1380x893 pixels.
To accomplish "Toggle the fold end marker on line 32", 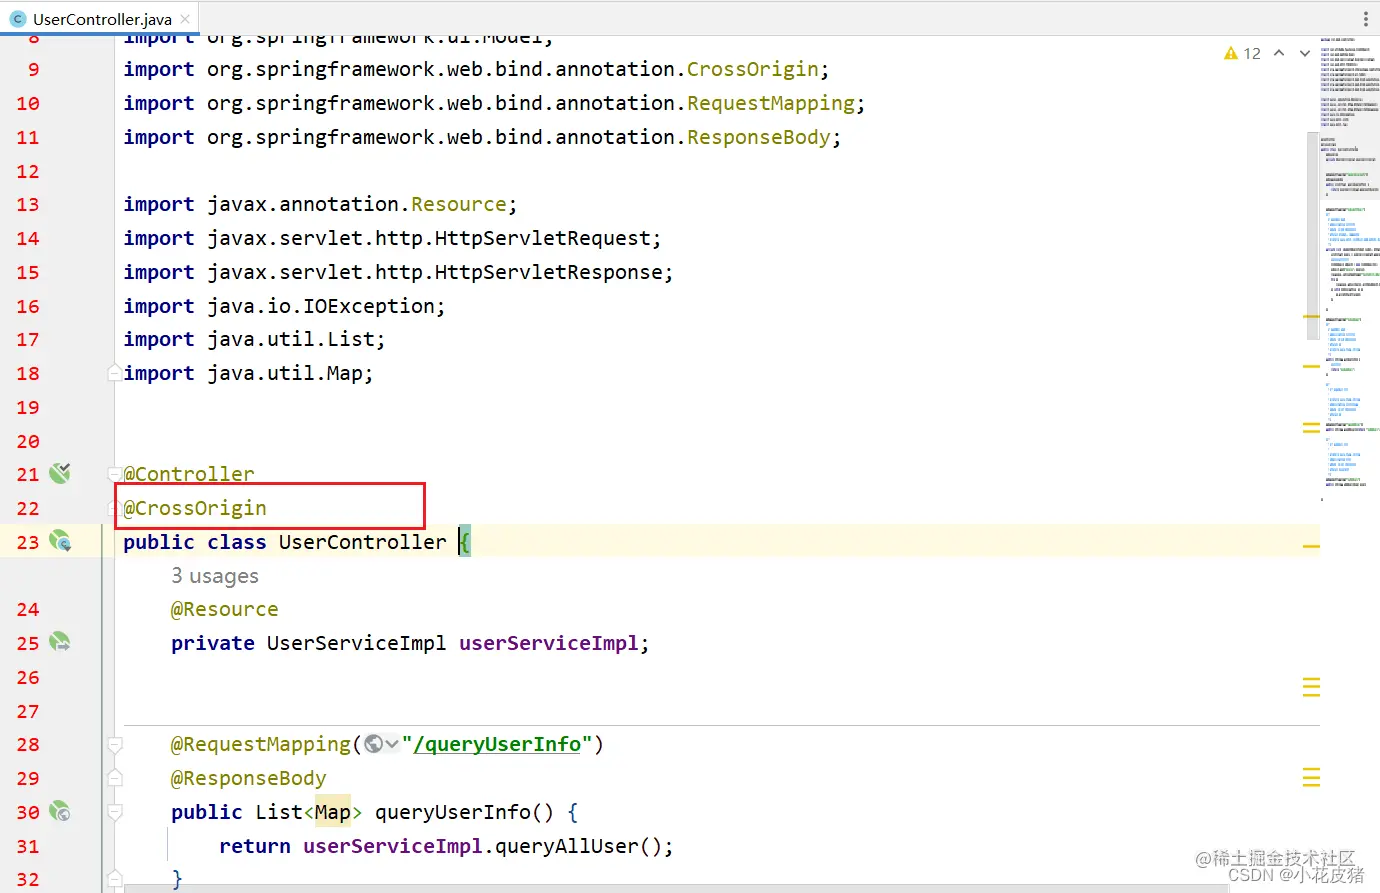I will pos(115,879).
